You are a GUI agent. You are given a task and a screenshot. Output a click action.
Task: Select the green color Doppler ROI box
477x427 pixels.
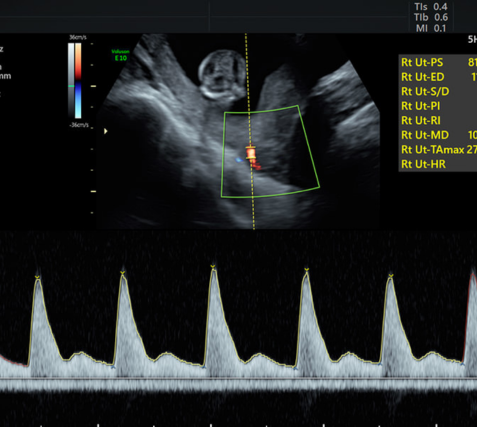click(x=270, y=152)
